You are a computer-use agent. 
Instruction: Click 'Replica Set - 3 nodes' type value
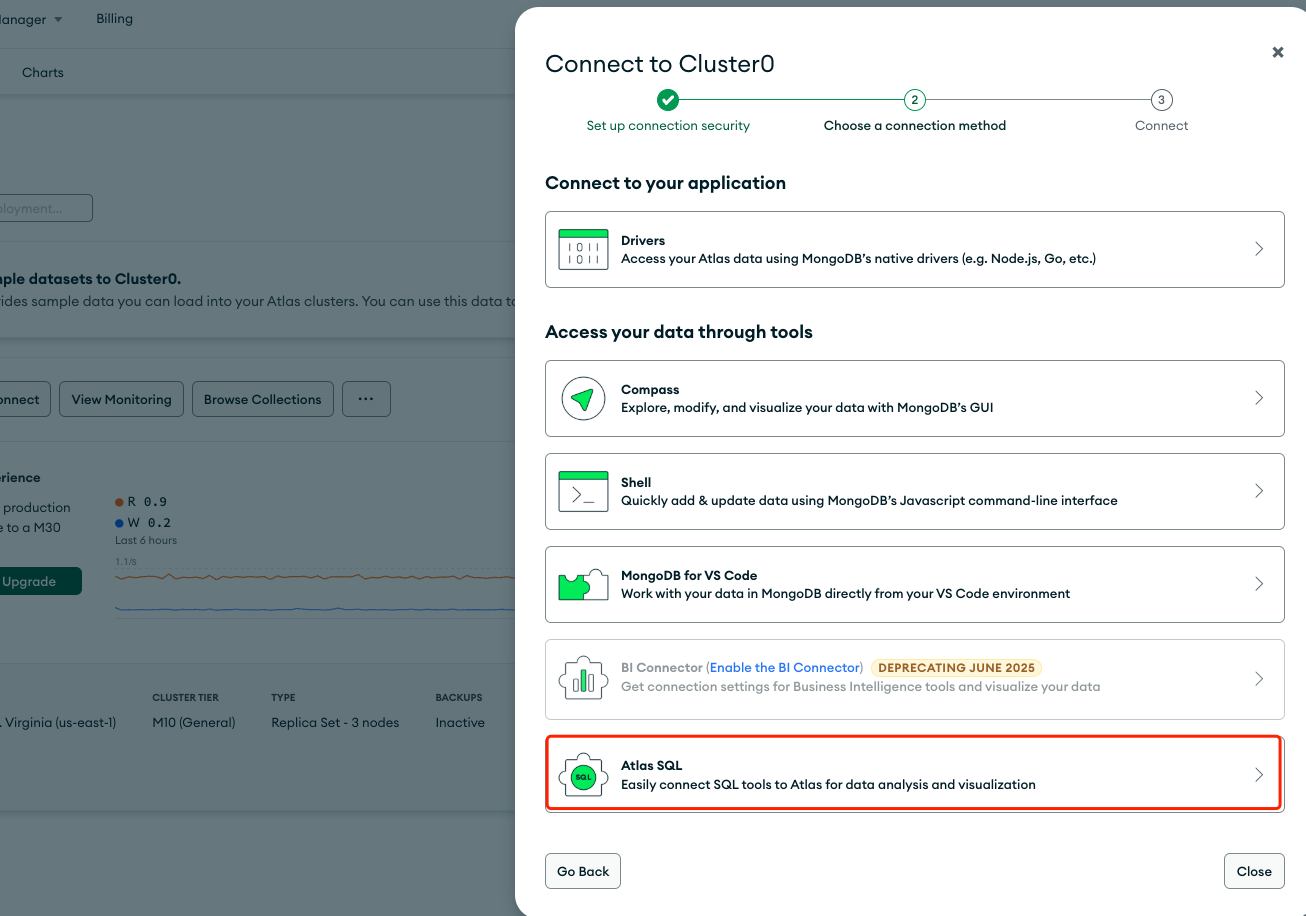click(335, 722)
